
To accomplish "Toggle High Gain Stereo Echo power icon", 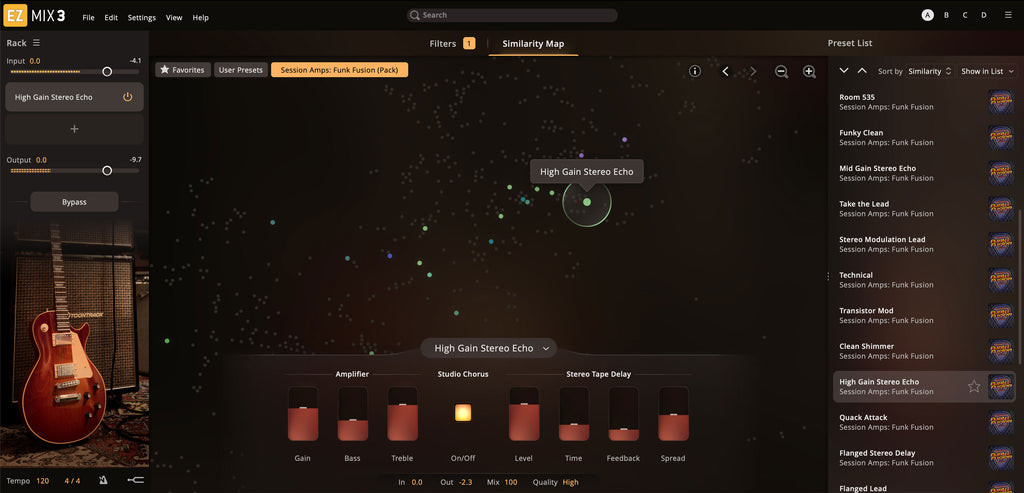I will pos(127,97).
